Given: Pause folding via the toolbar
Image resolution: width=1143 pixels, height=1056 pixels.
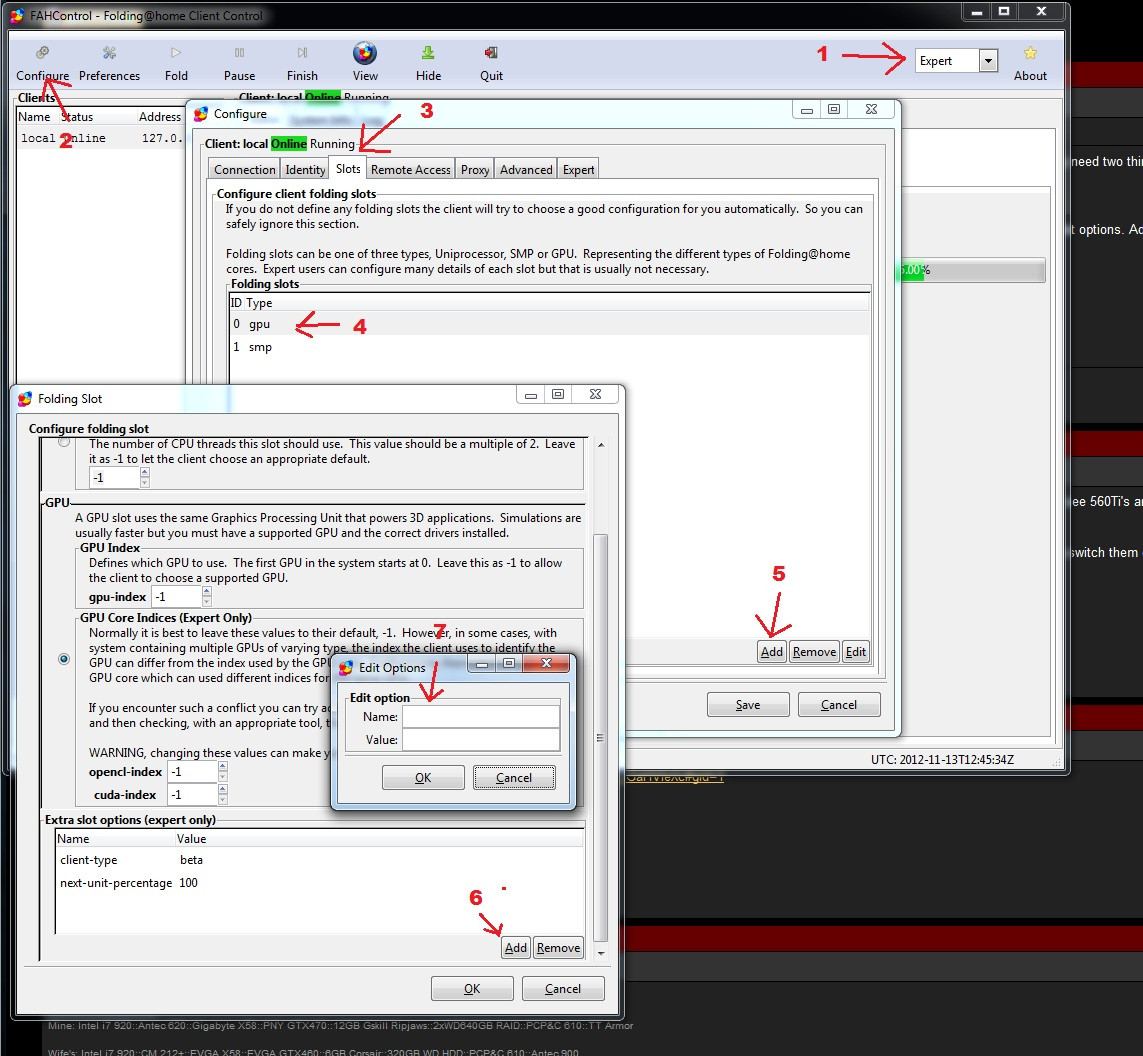Looking at the screenshot, I should tap(239, 63).
